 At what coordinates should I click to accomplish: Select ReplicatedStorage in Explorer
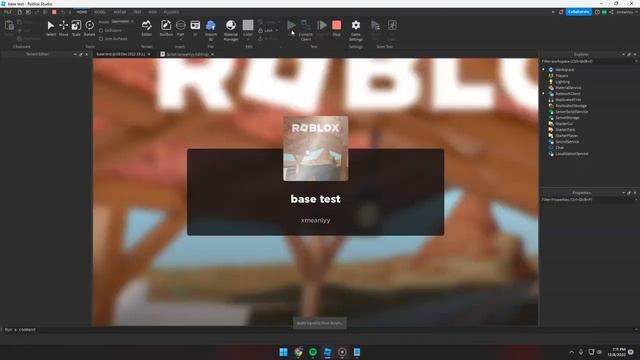(x=571, y=106)
